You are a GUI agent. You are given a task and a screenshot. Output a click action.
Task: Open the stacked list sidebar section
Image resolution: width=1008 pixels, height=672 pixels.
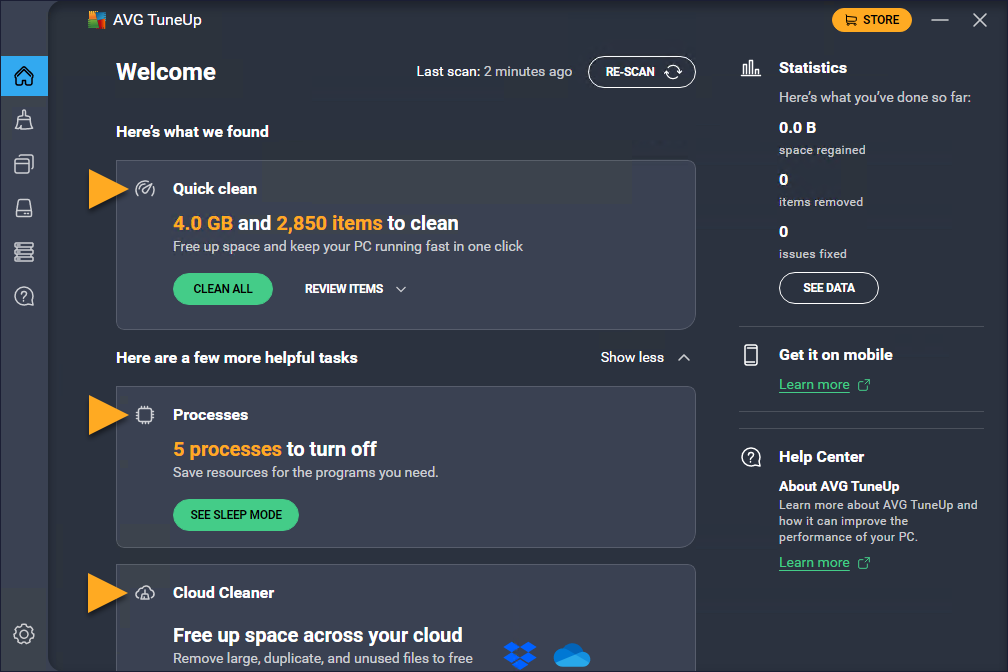tap(24, 251)
